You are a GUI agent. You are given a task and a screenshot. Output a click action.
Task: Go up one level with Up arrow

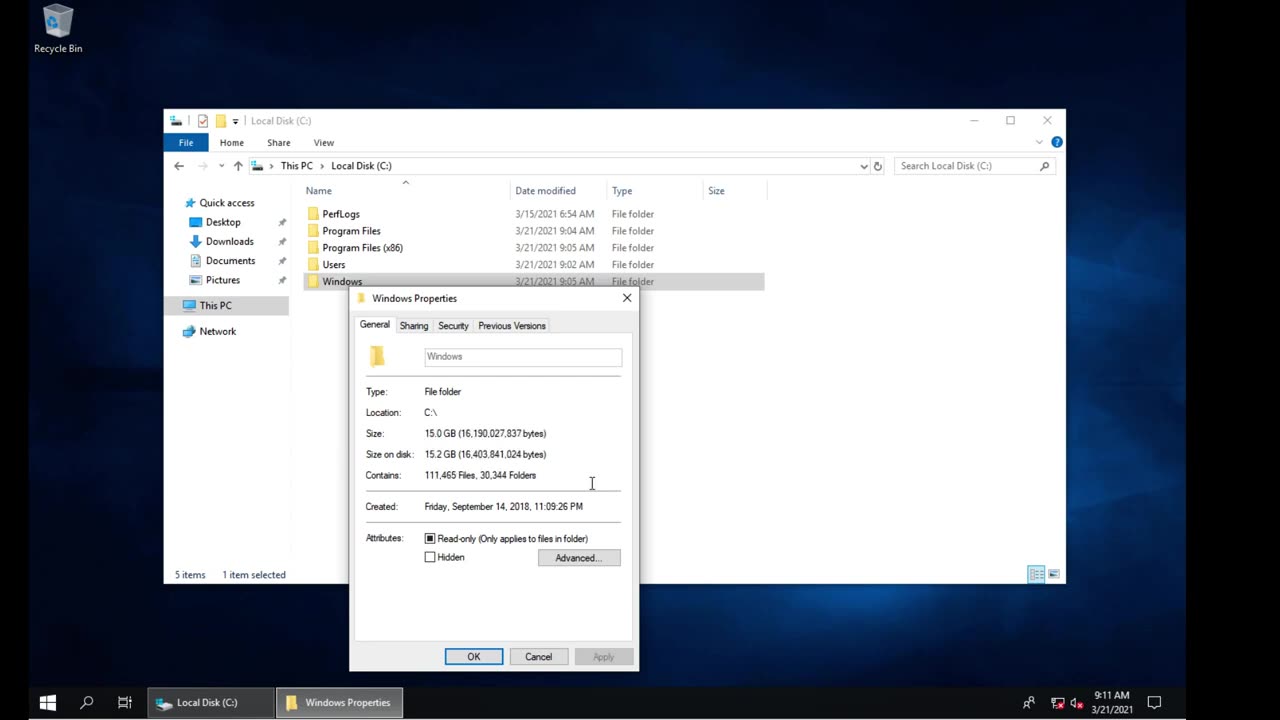point(238,166)
